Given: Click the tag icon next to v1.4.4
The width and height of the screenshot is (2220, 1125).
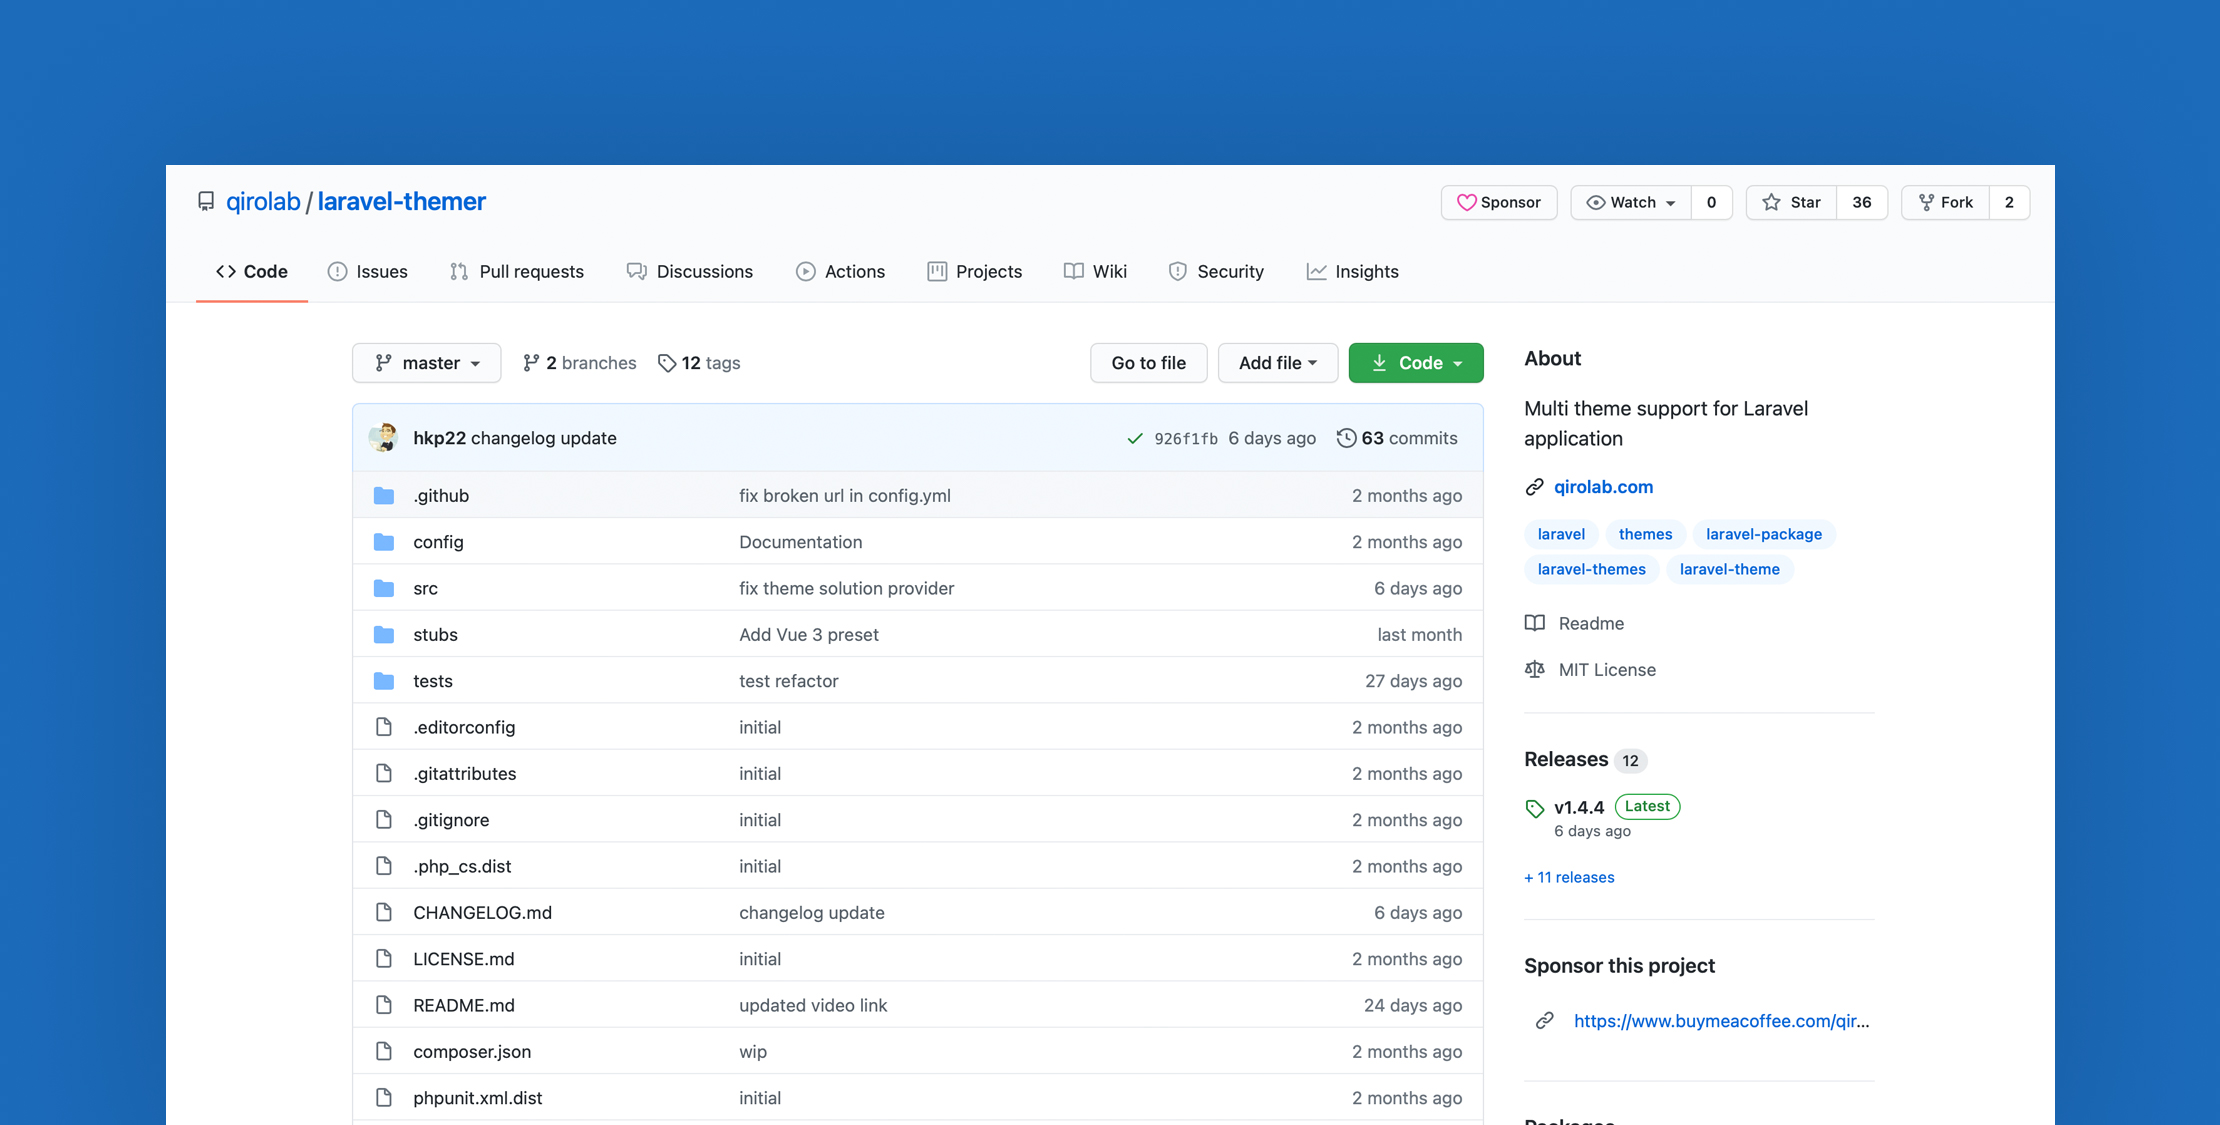Looking at the screenshot, I should point(1535,808).
